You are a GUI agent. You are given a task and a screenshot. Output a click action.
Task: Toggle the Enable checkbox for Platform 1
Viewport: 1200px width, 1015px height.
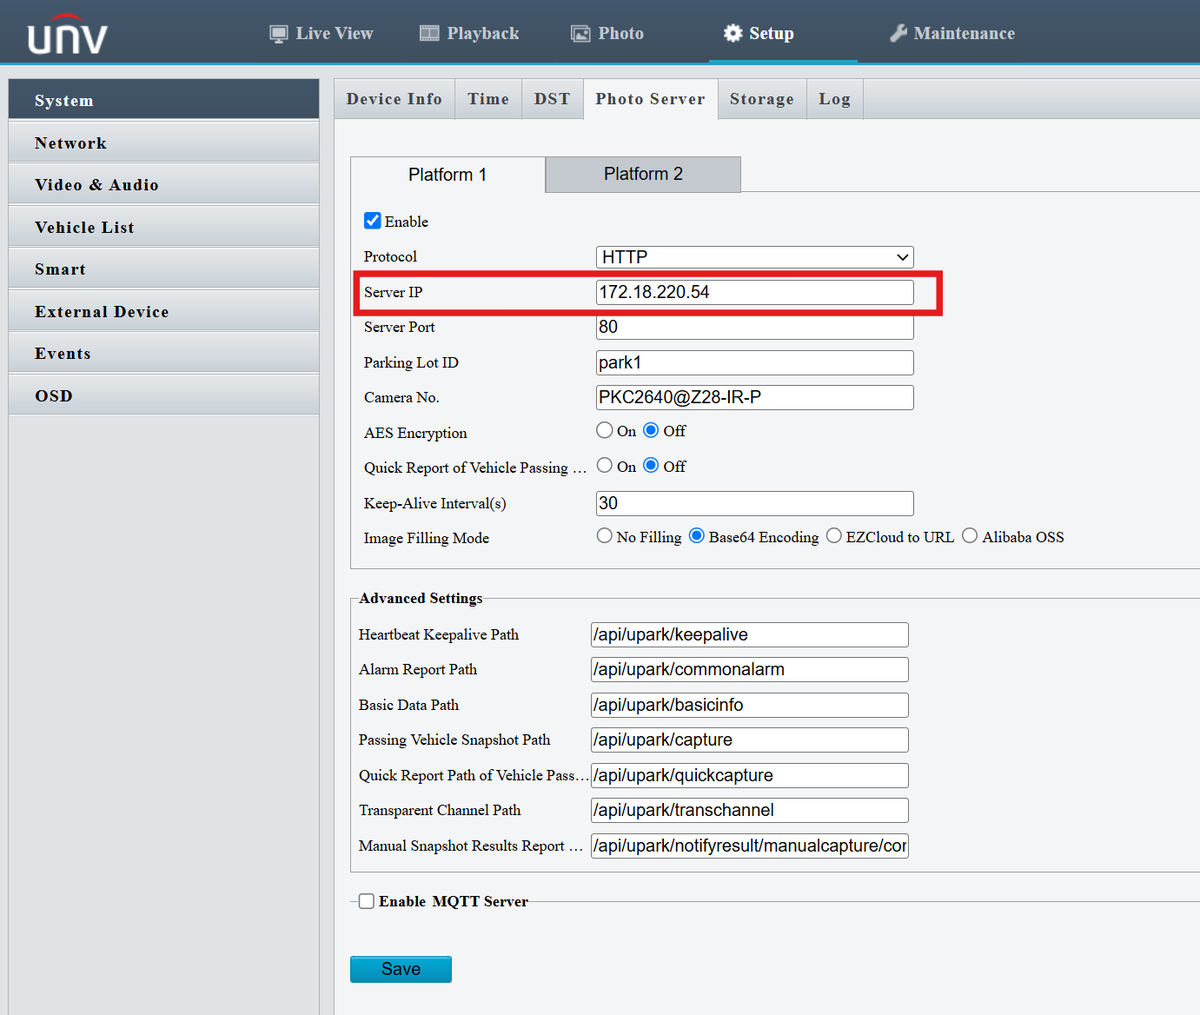pyautogui.click(x=372, y=221)
